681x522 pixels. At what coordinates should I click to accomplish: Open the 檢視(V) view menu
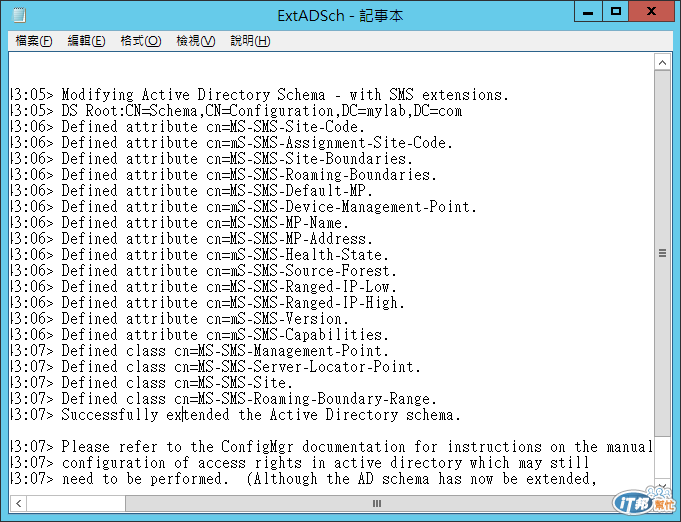pyautogui.click(x=195, y=41)
